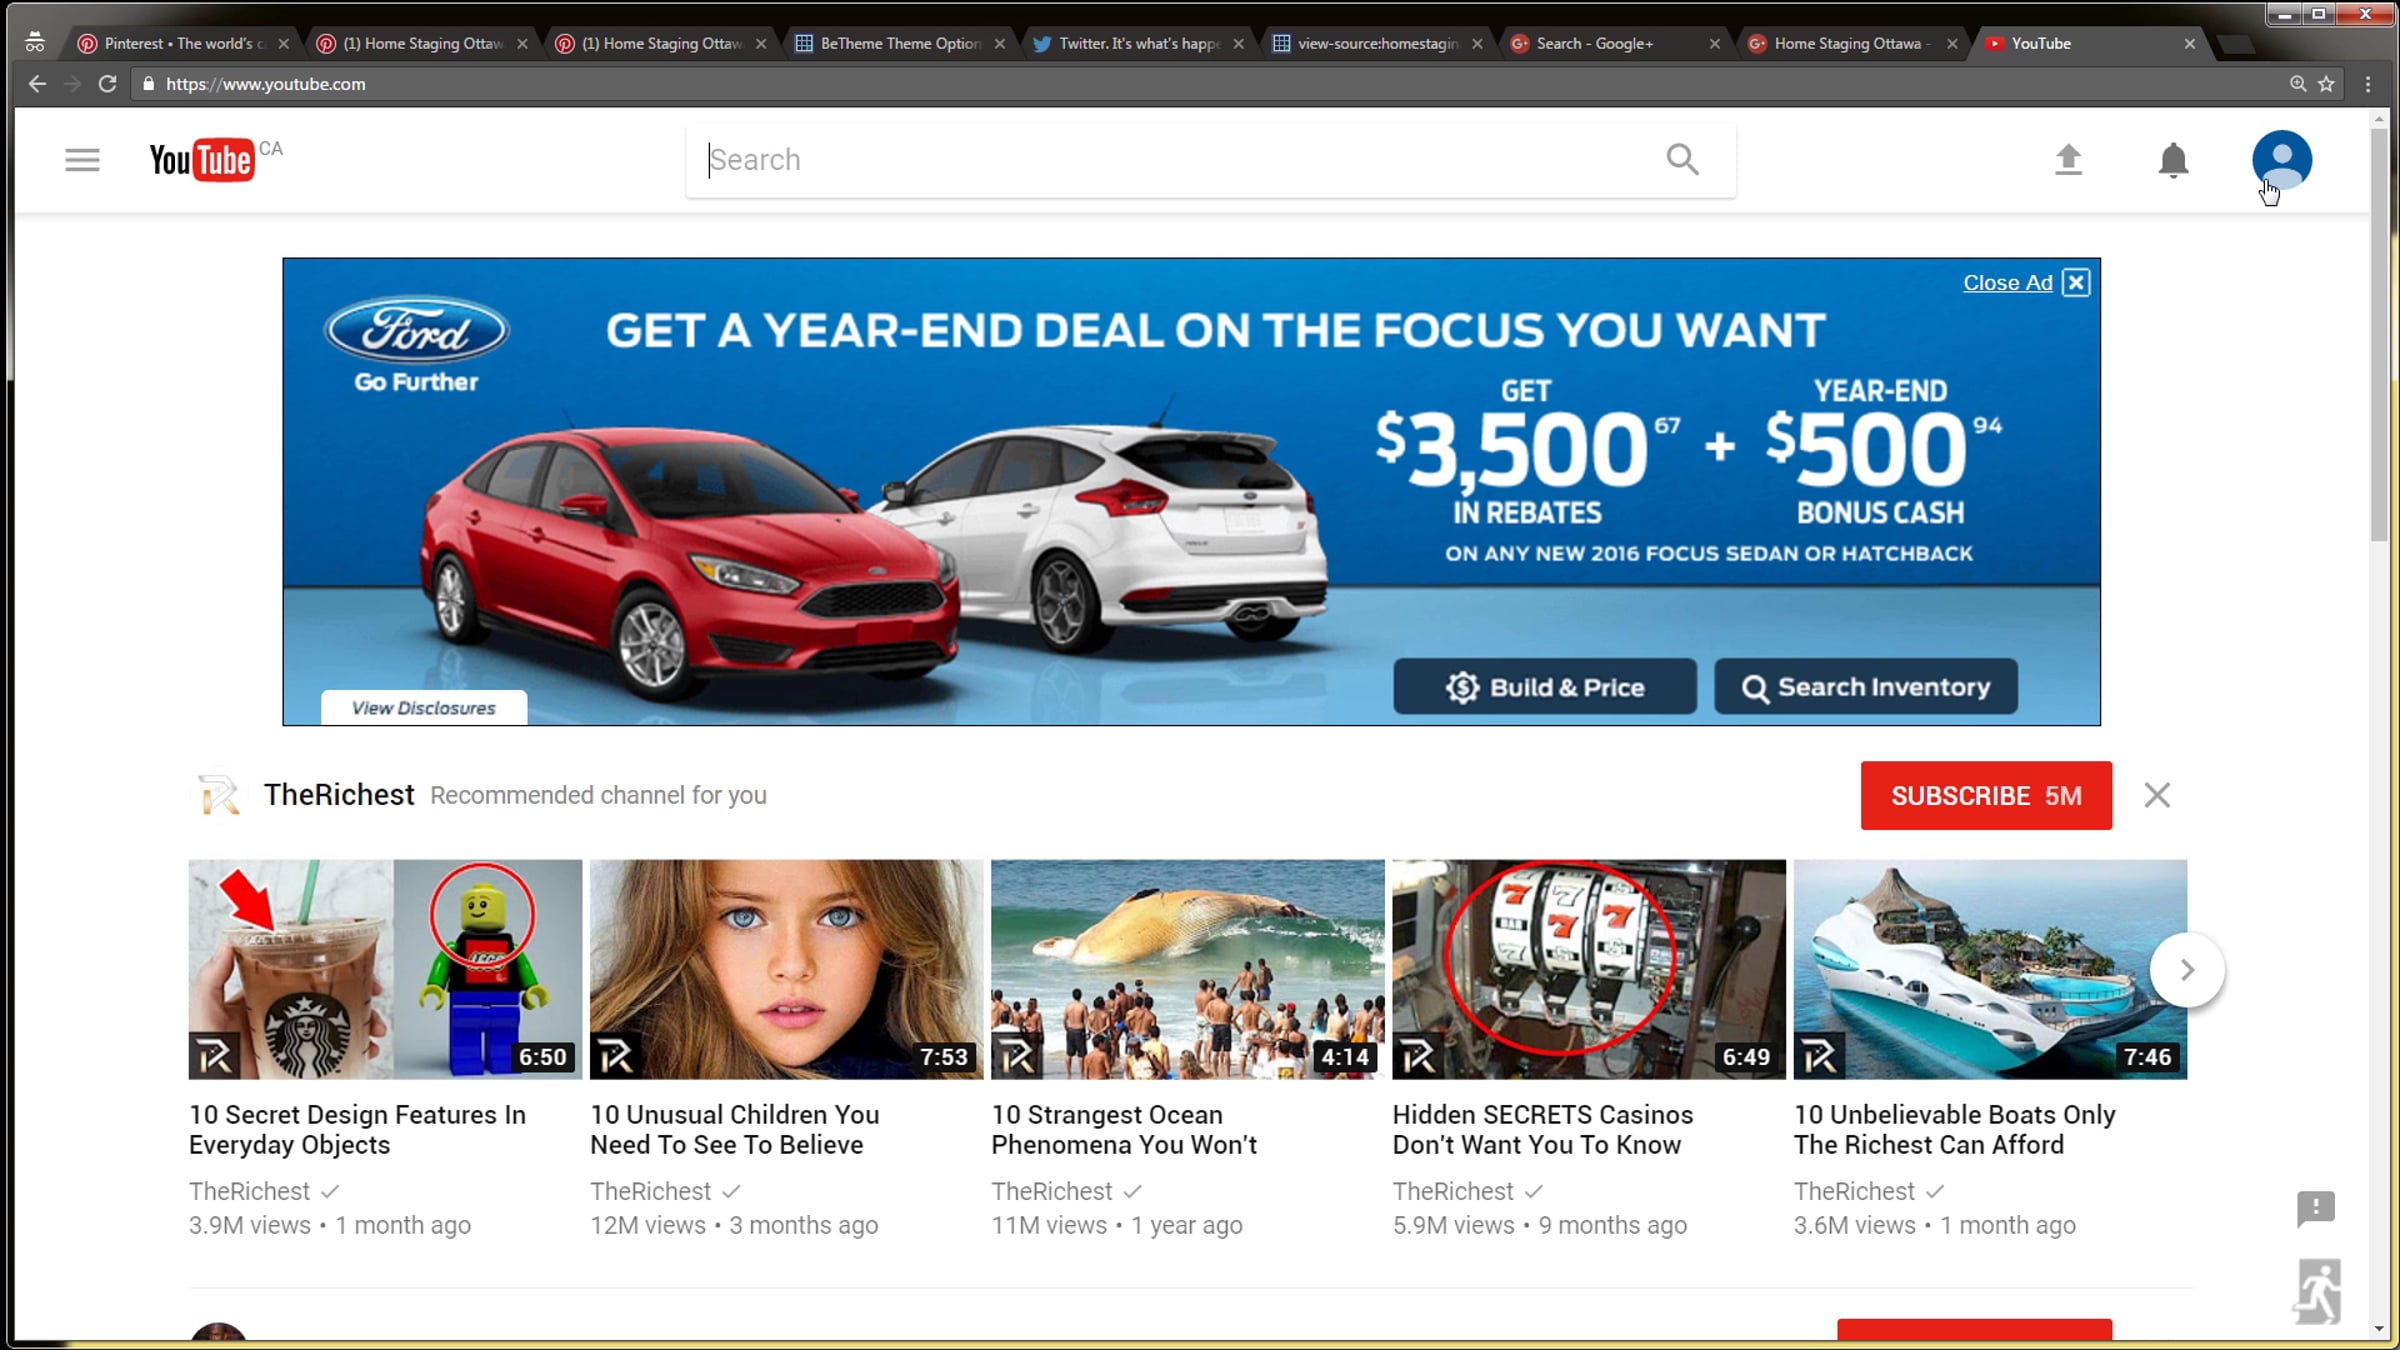Open View Disclosures in the ad
The width and height of the screenshot is (2400, 1350).
pos(424,708)
